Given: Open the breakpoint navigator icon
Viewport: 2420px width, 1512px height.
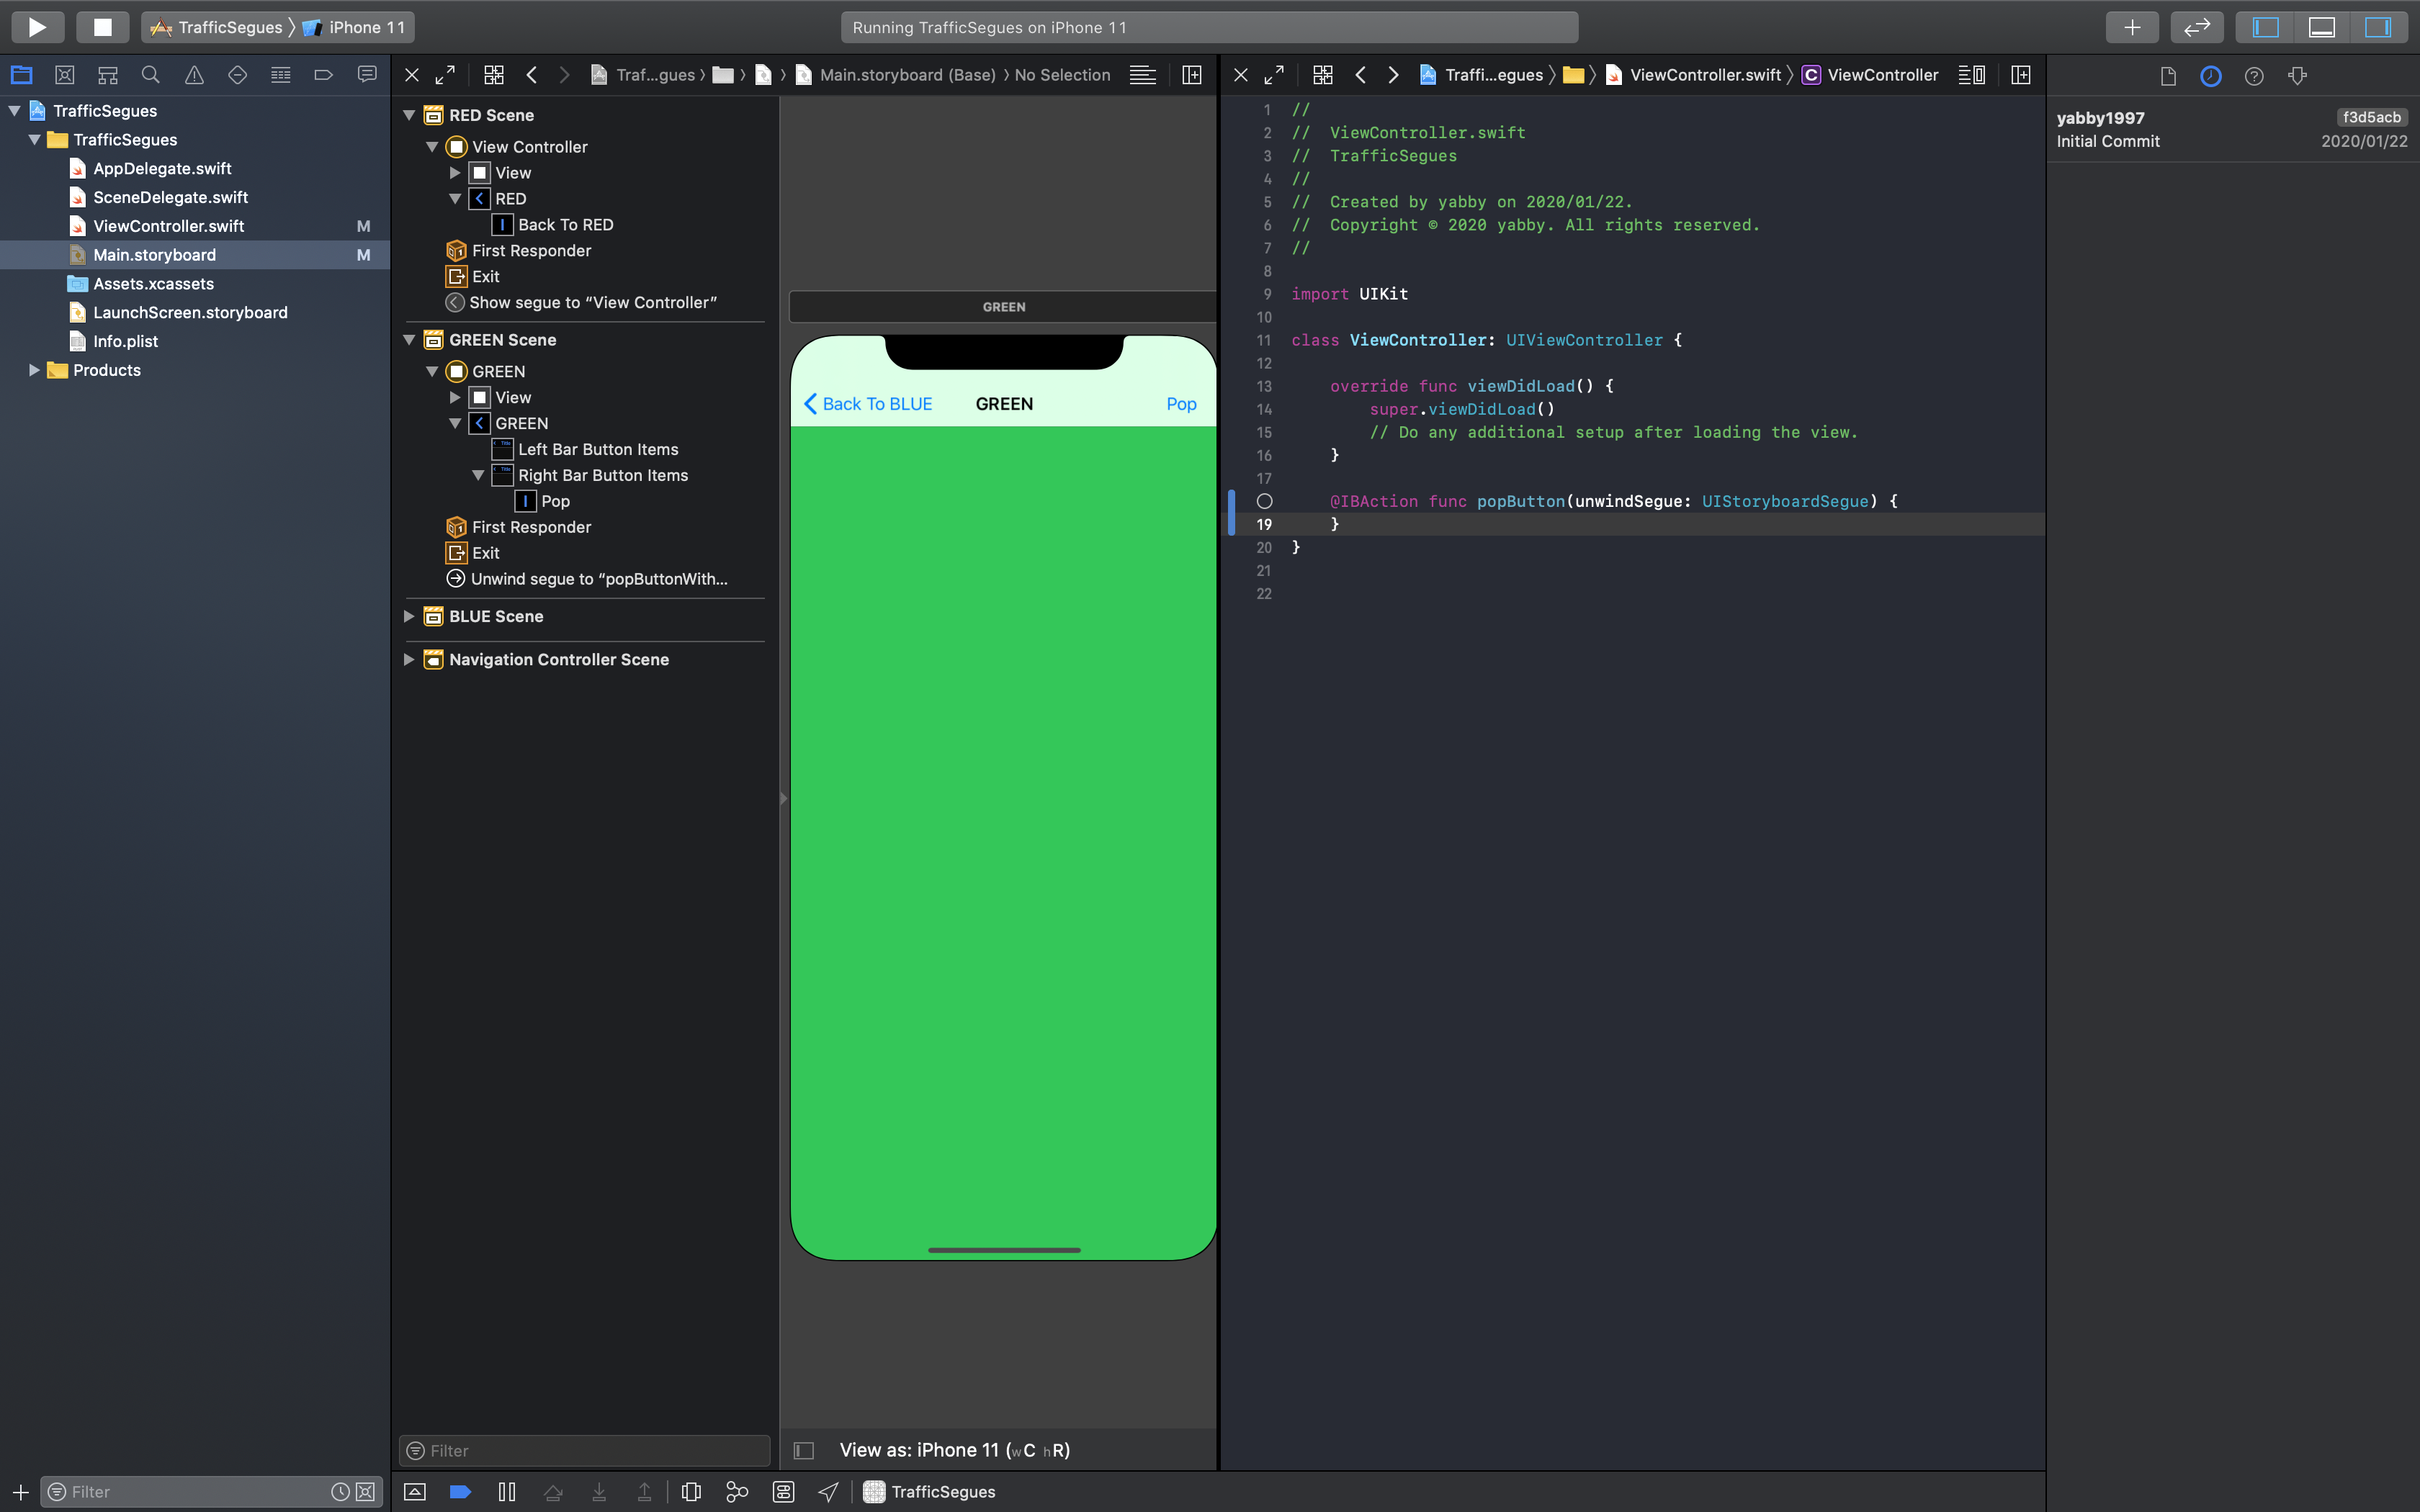Looking at the screenshot, I should tap(323, 75).
